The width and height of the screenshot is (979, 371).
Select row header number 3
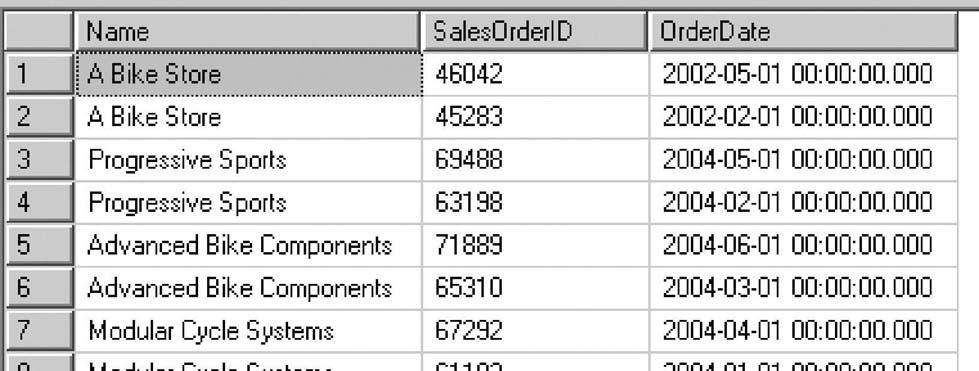39,160
